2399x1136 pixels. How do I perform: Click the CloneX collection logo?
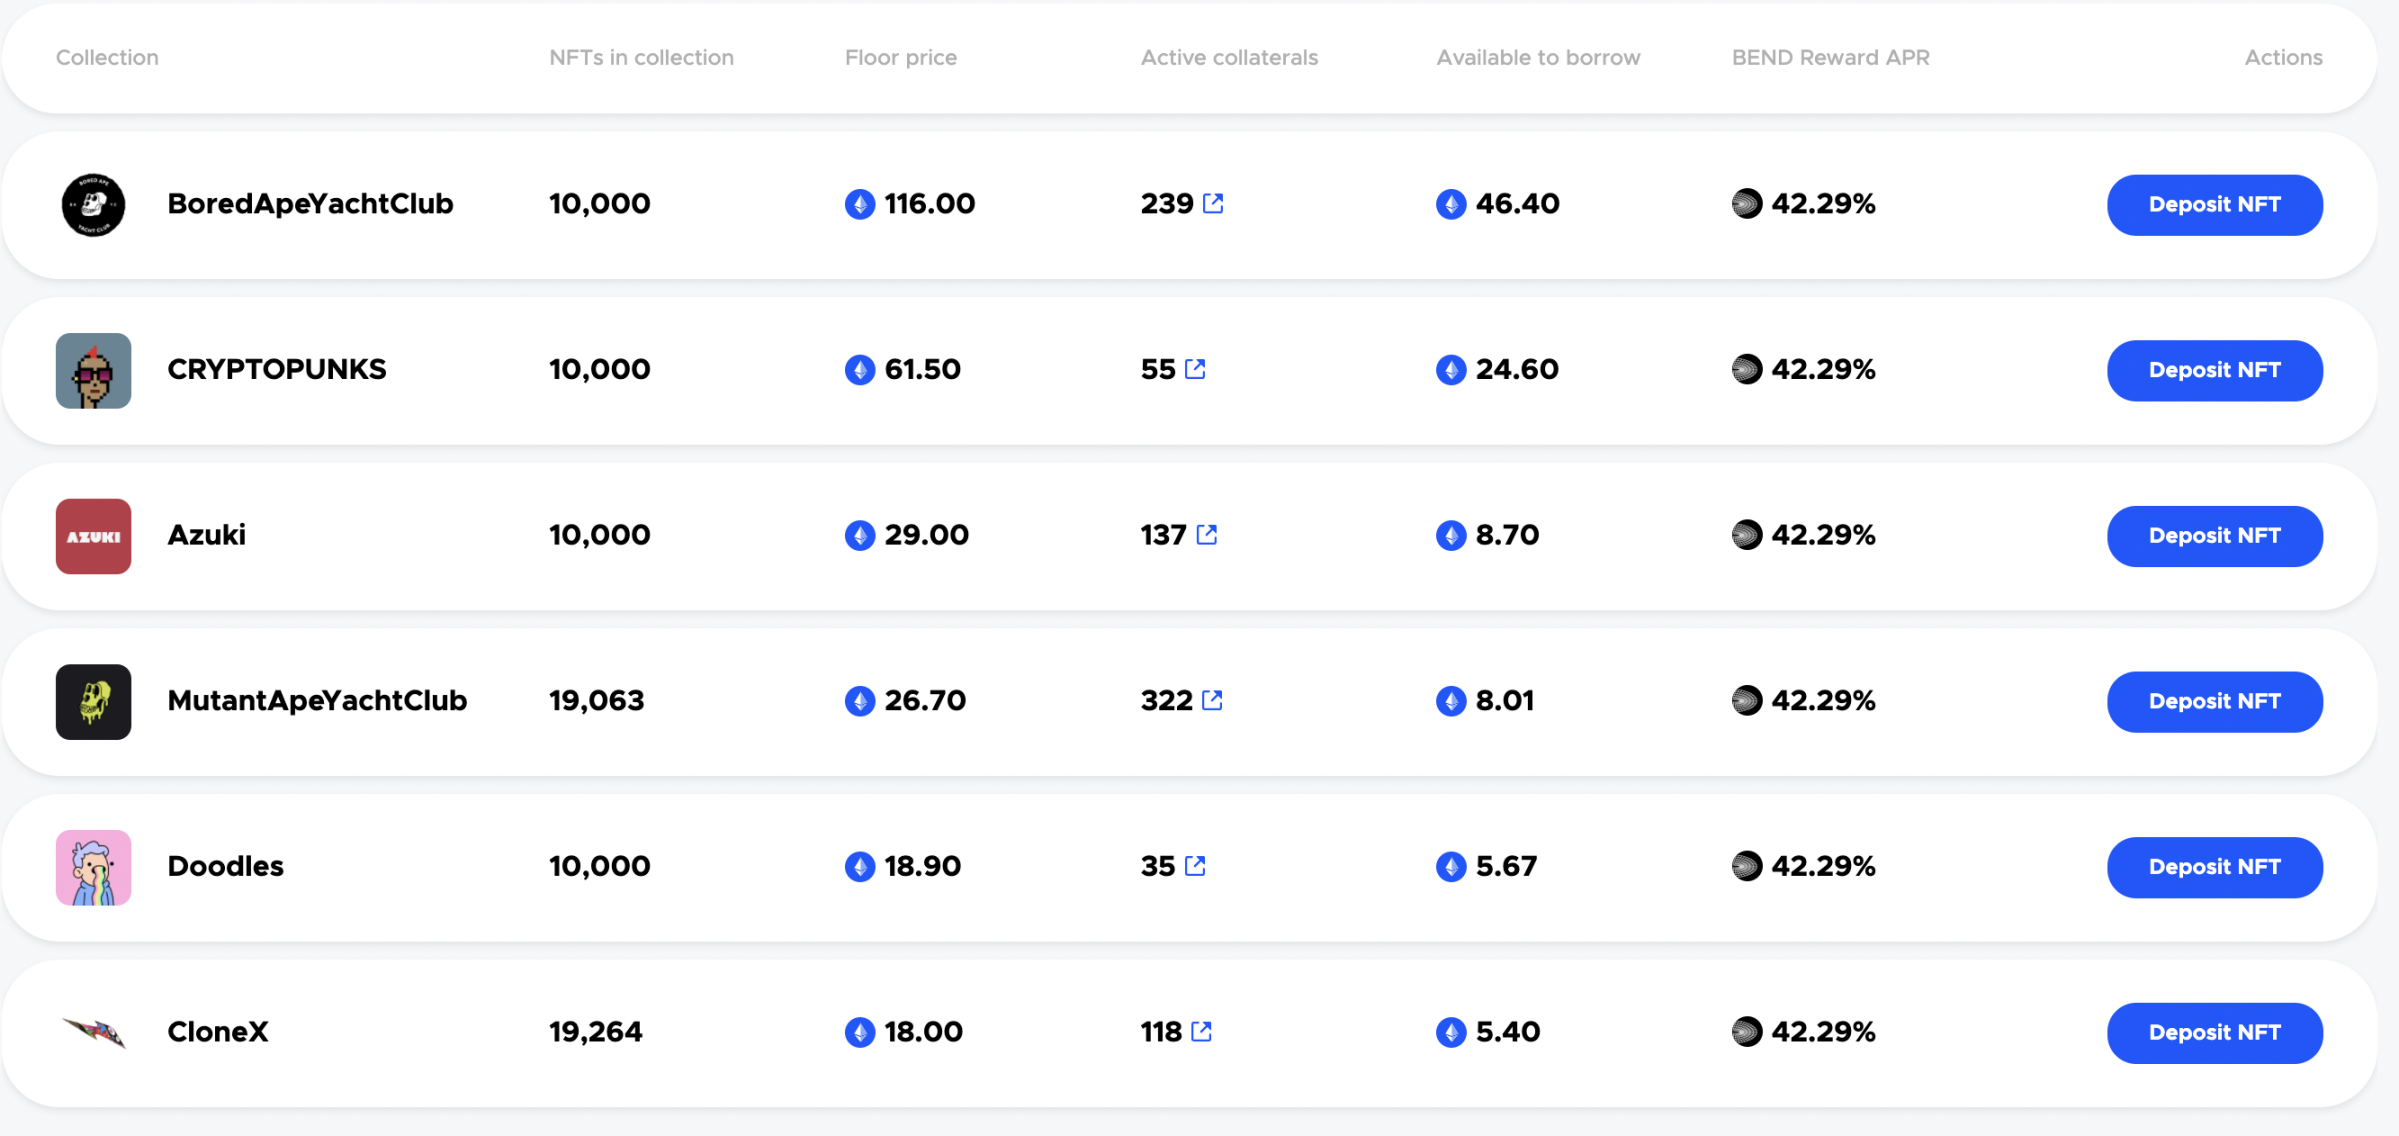(93, 1032)
